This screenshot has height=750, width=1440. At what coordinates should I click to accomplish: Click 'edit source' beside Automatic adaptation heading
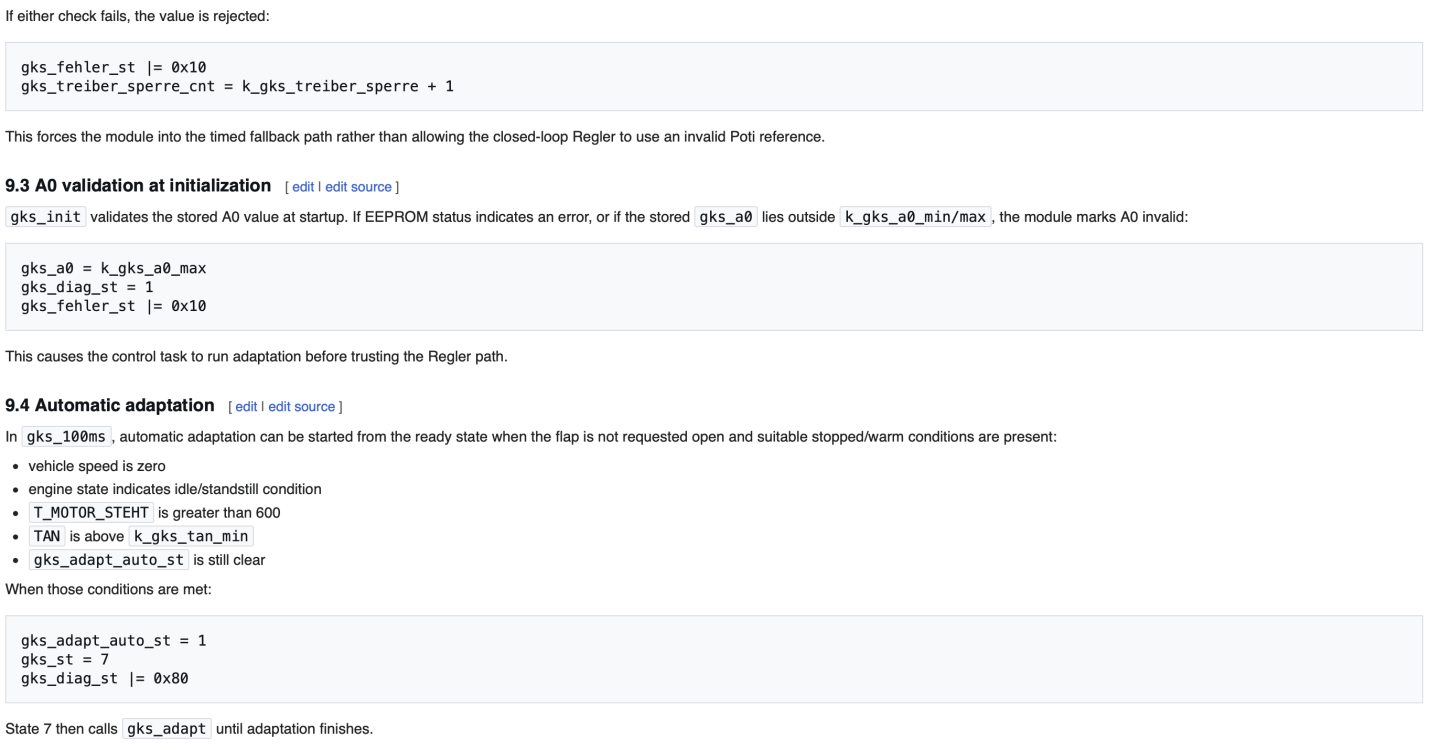coord(301,407)
